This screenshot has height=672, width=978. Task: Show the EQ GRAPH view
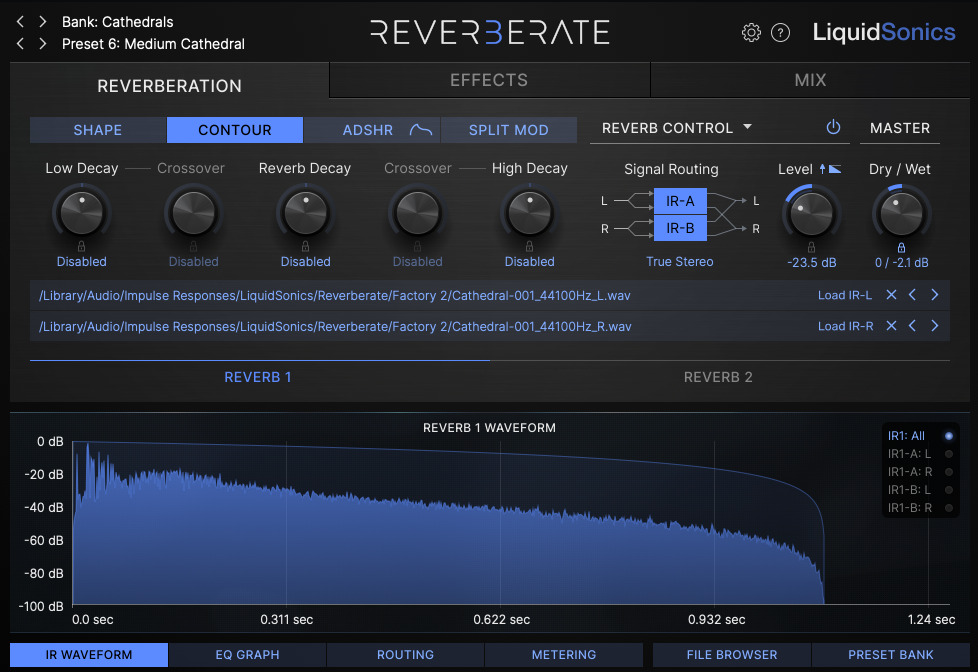click(247, 655)
